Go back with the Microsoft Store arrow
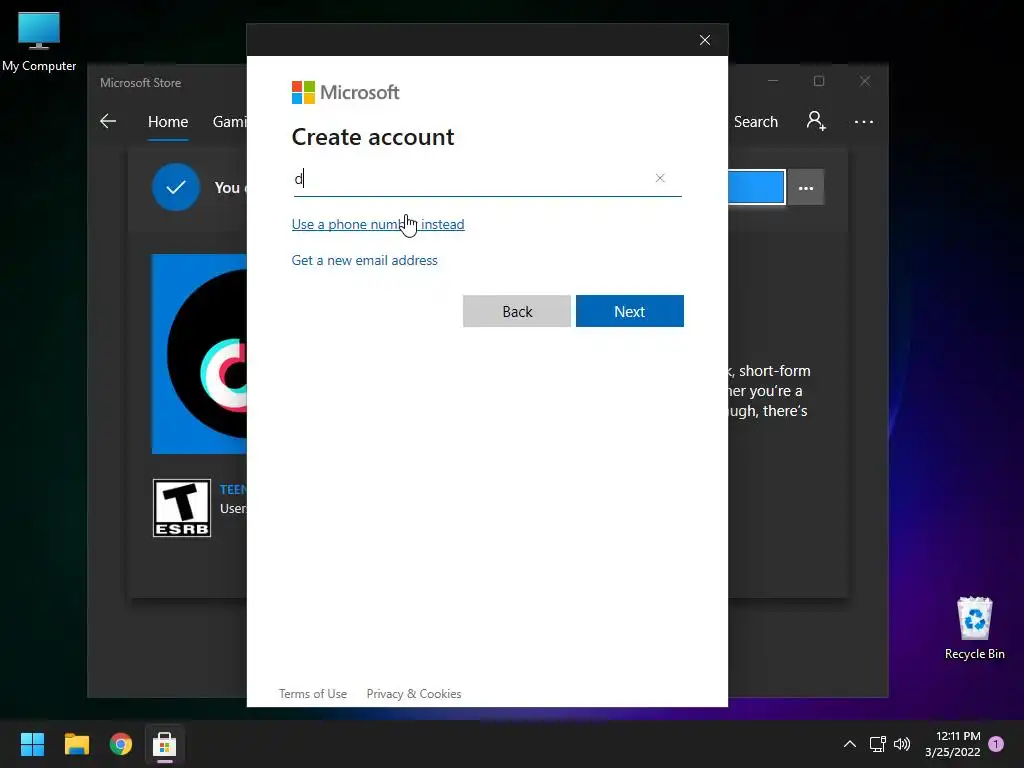Image resolution: width=1024 pixels, height=768 pixels. (x=108, y=121)
